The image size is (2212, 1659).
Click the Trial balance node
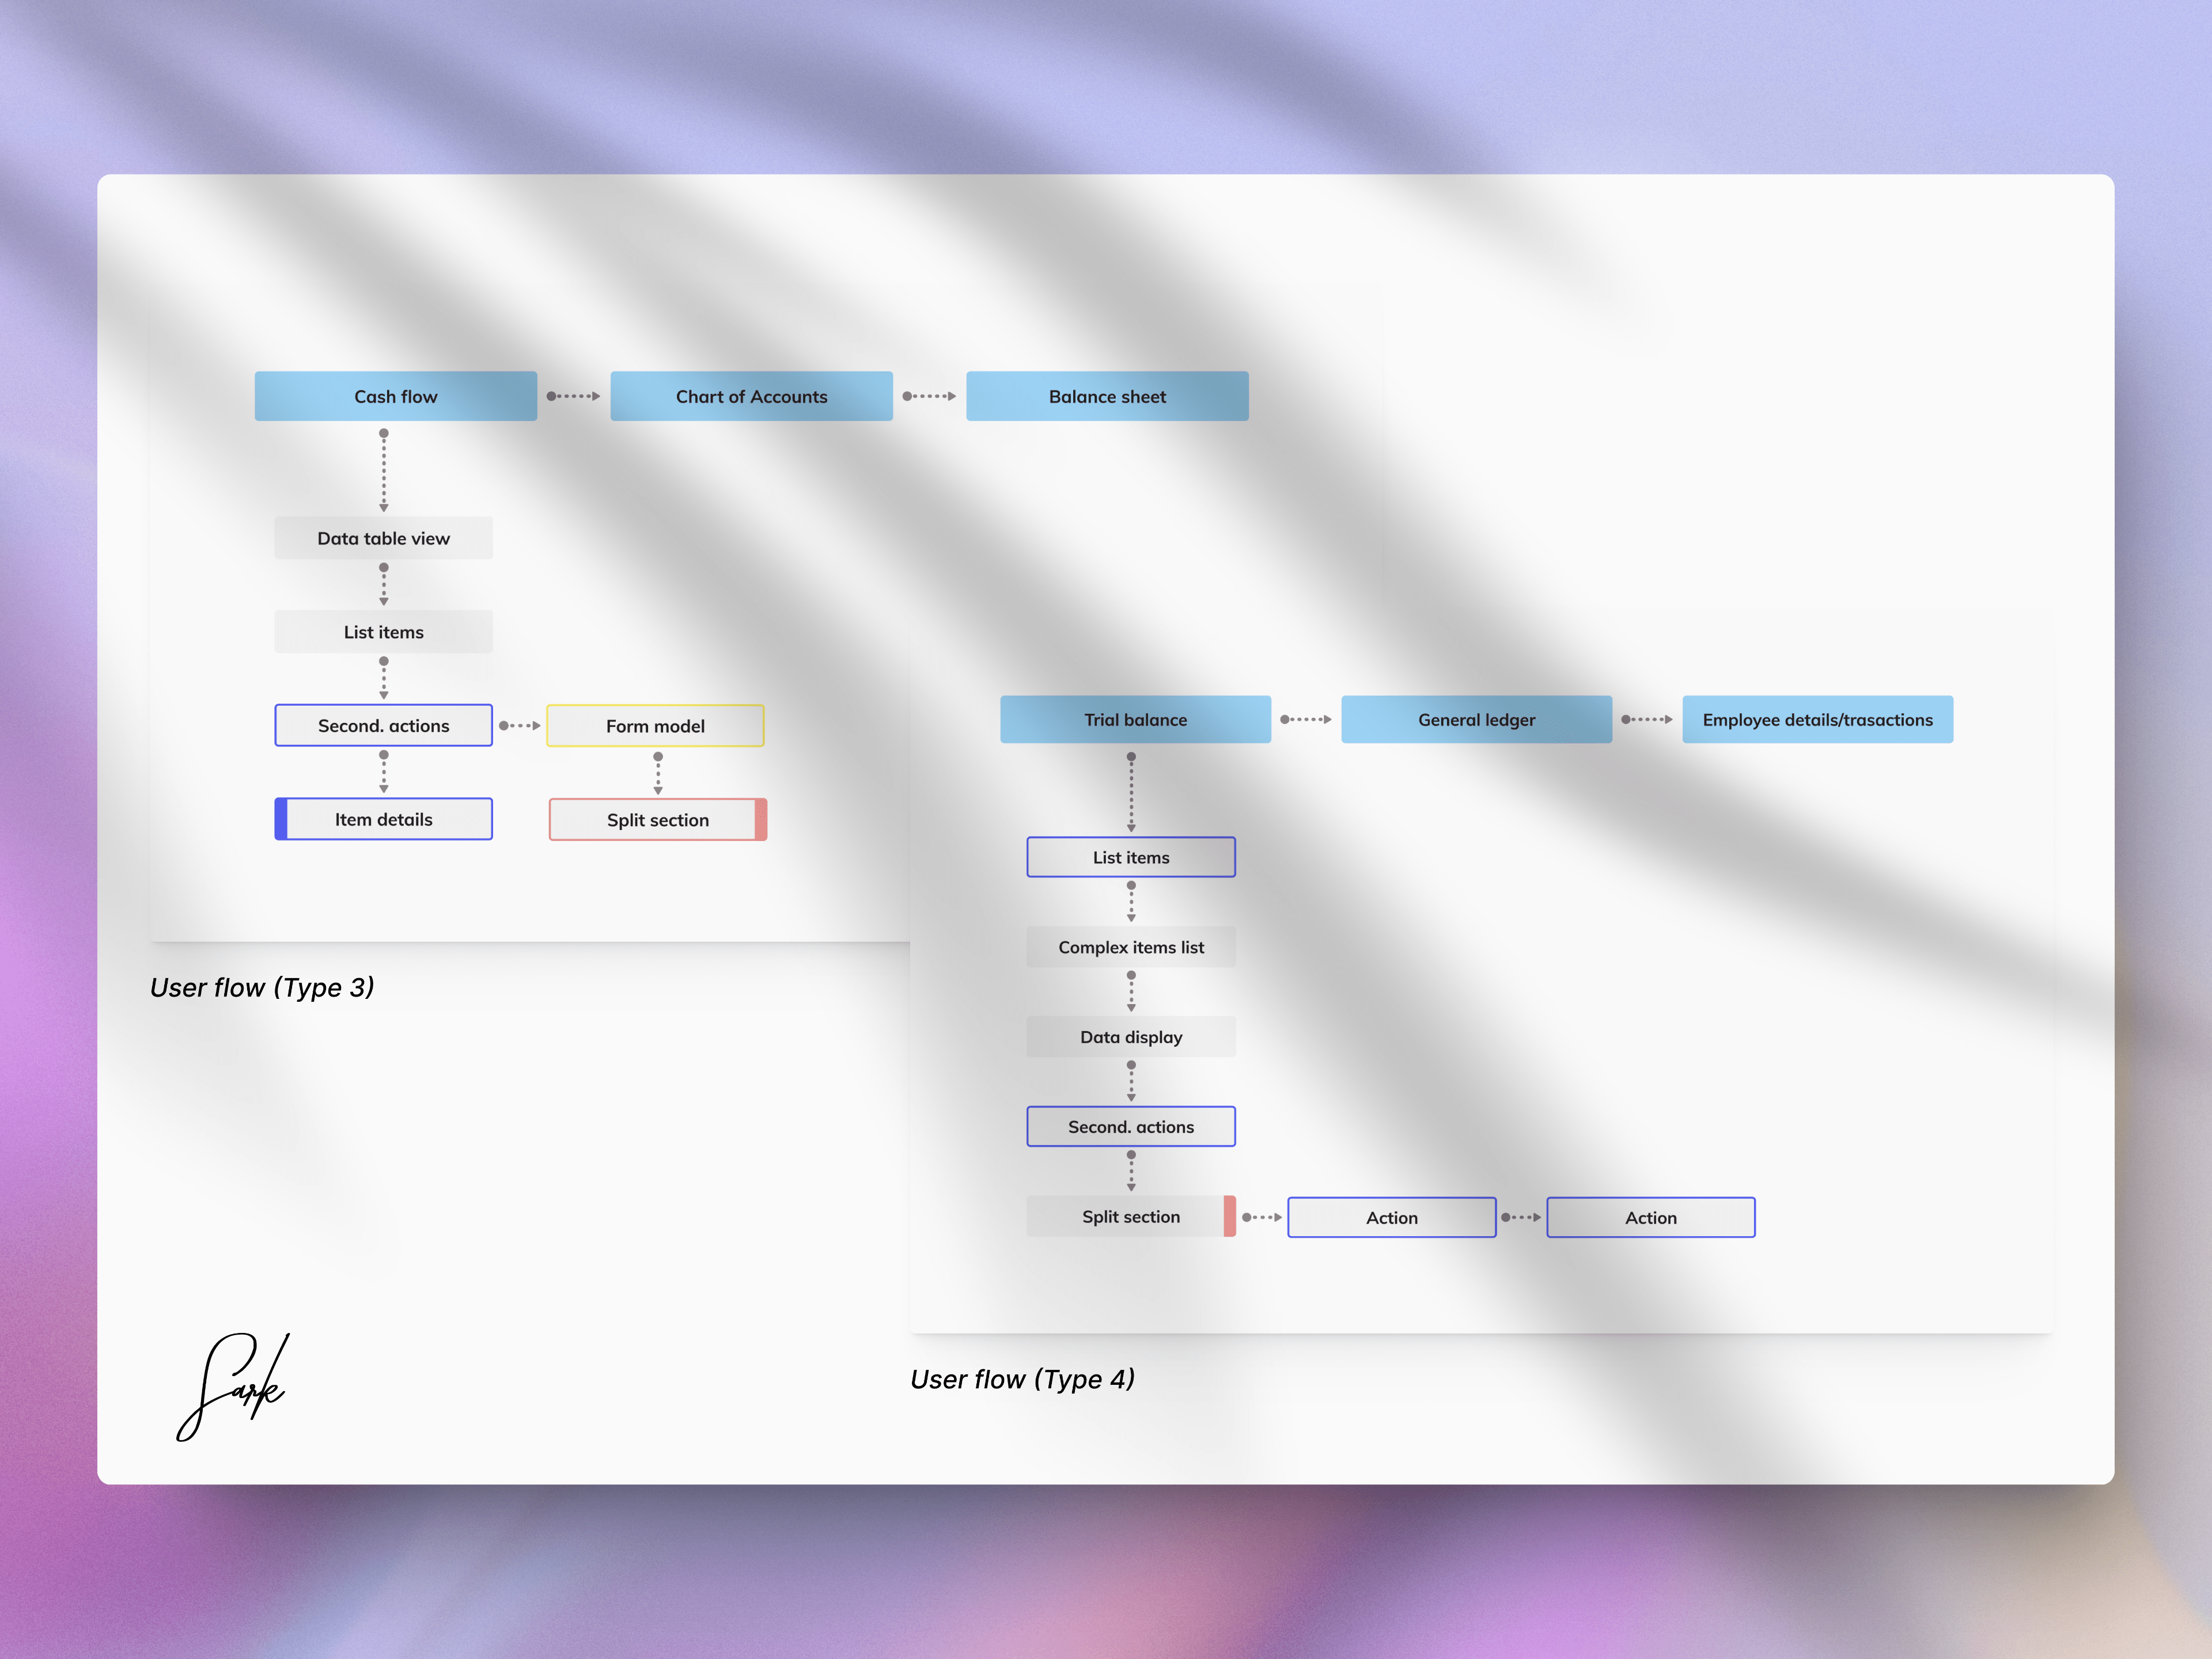point(1135,719)
